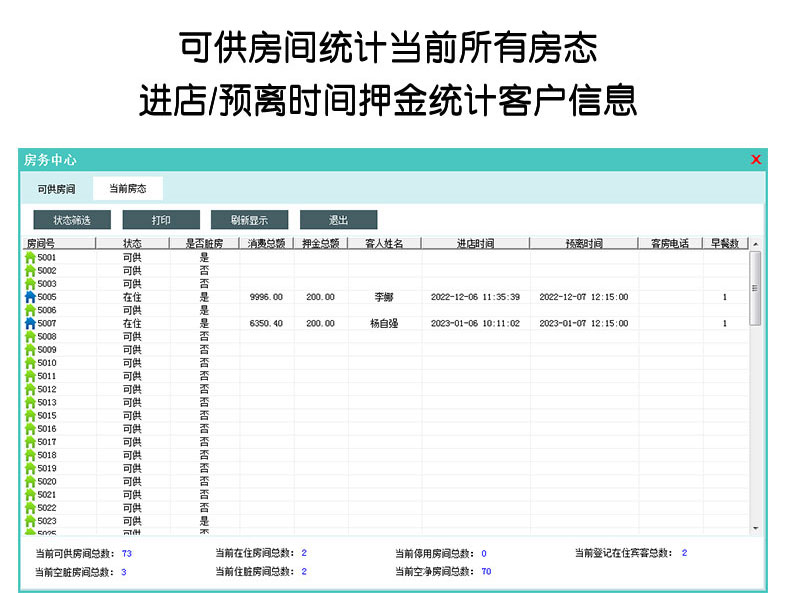Screen dimensions: 790x593
Task: Click the 消费总额 column header
Action: 267,243
